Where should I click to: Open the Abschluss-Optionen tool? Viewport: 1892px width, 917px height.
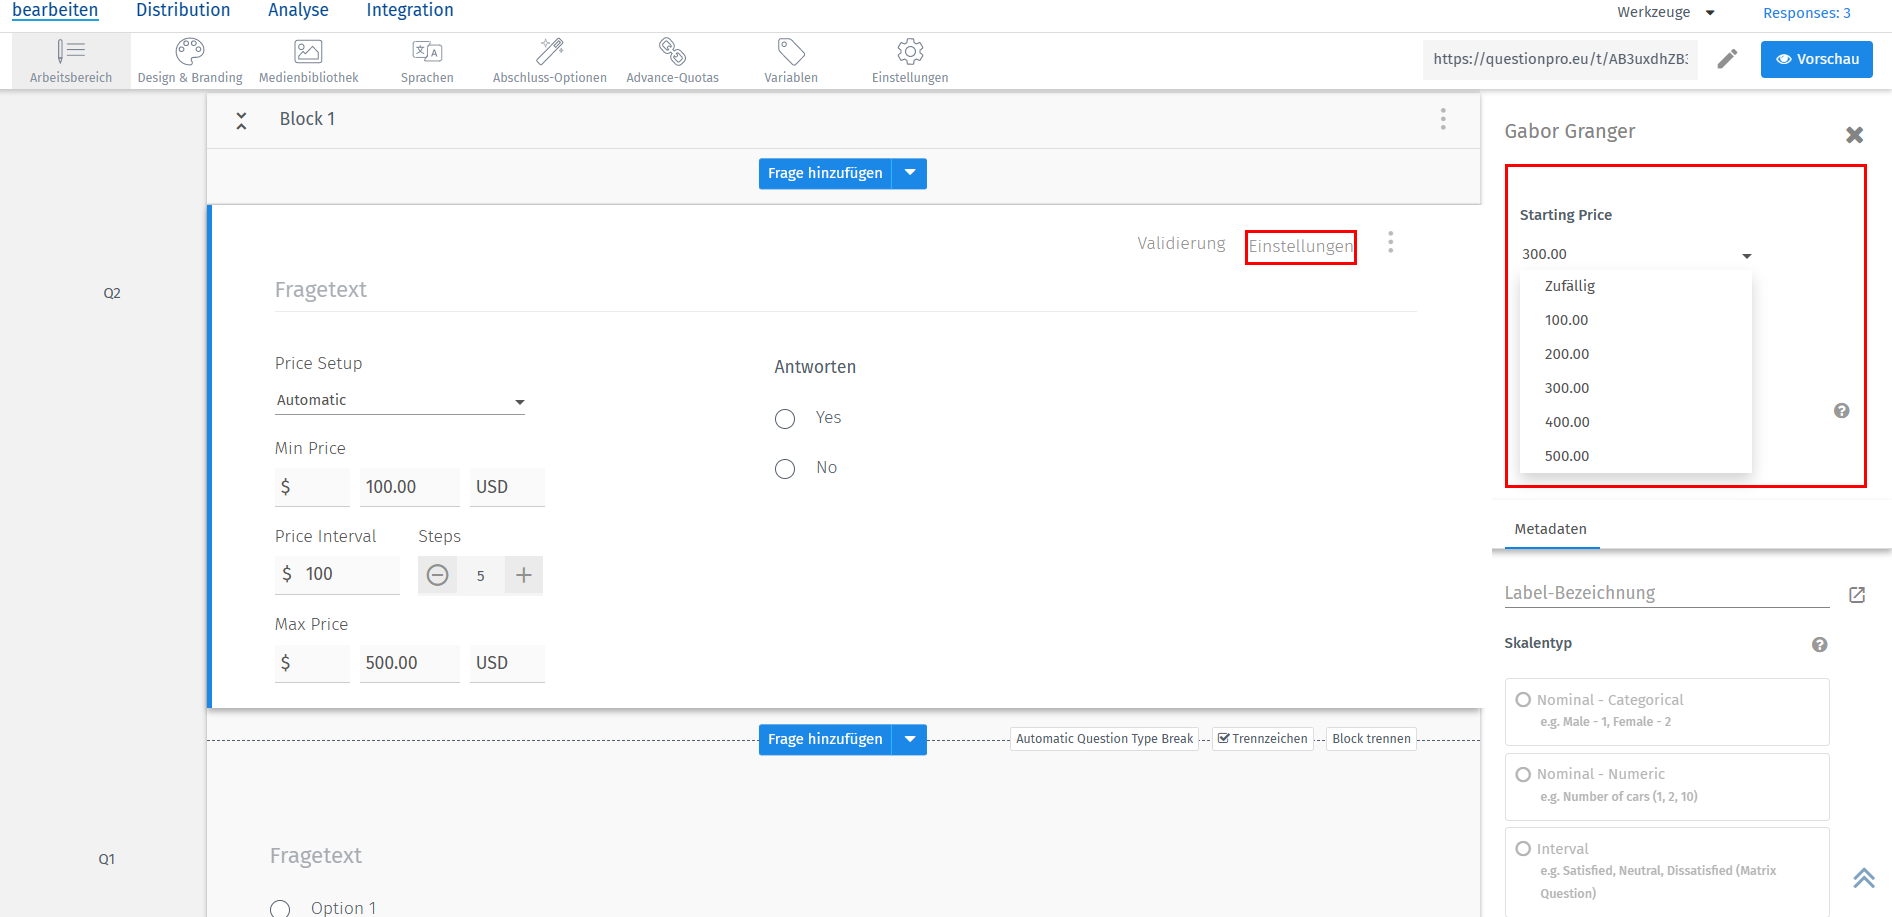click(x=549, y=60)
